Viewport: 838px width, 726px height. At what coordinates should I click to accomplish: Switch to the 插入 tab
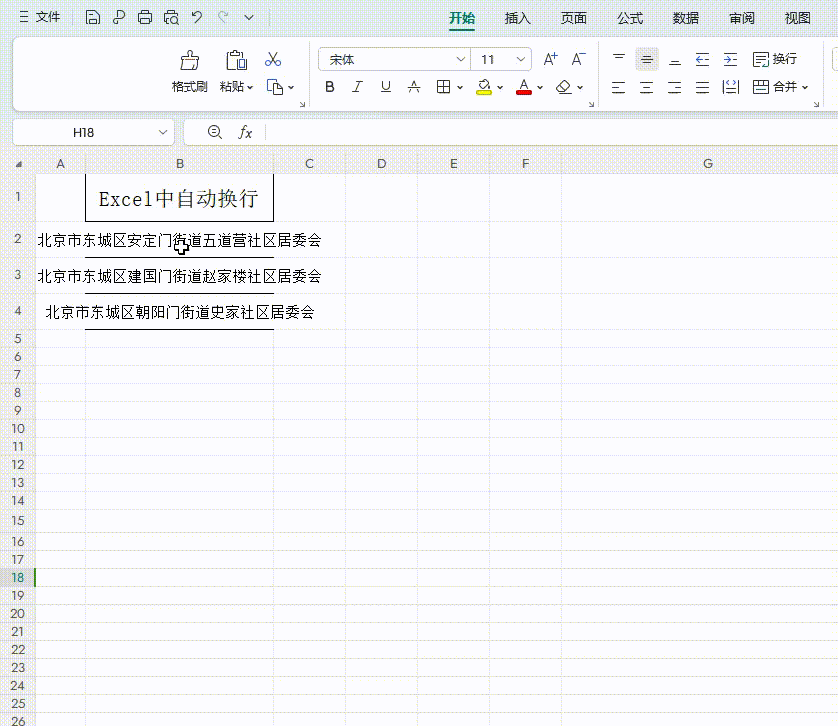point(517,19)
